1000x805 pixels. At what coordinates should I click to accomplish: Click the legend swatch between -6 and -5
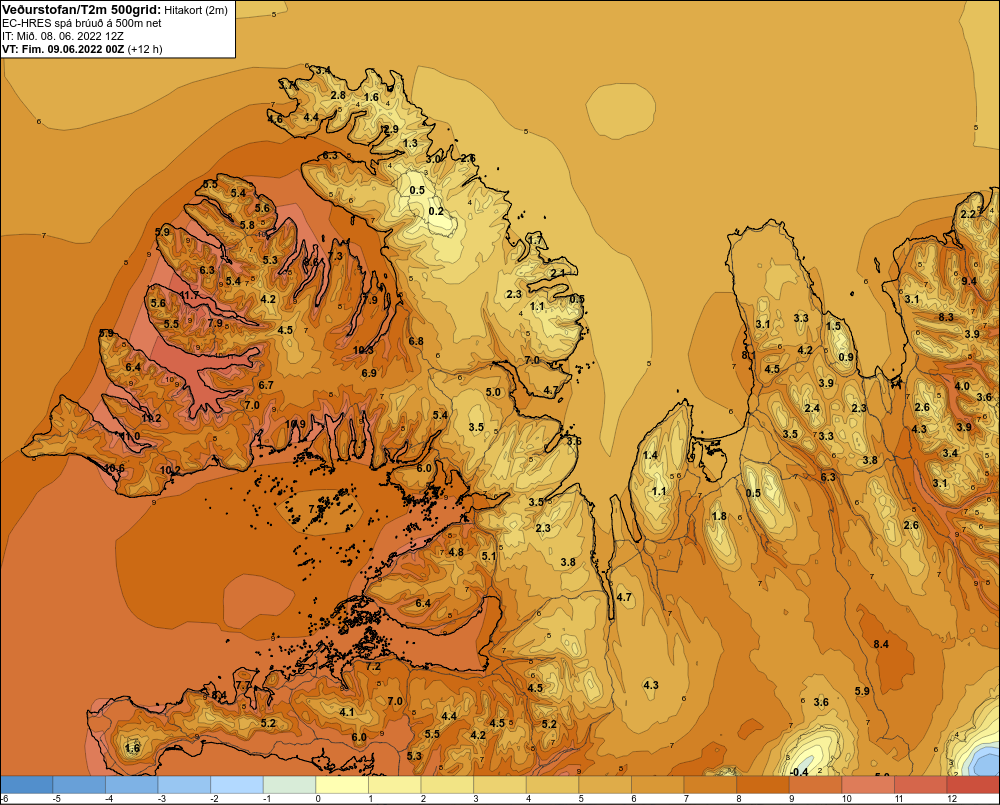27,785
